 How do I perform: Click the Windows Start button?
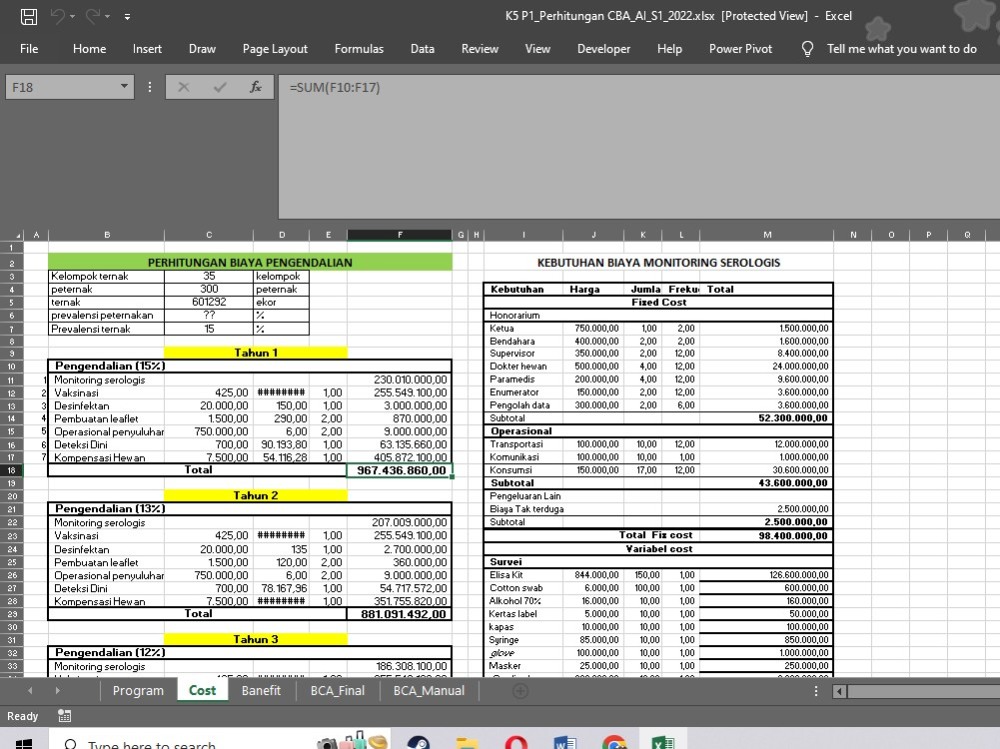click(x=24, y=744)
